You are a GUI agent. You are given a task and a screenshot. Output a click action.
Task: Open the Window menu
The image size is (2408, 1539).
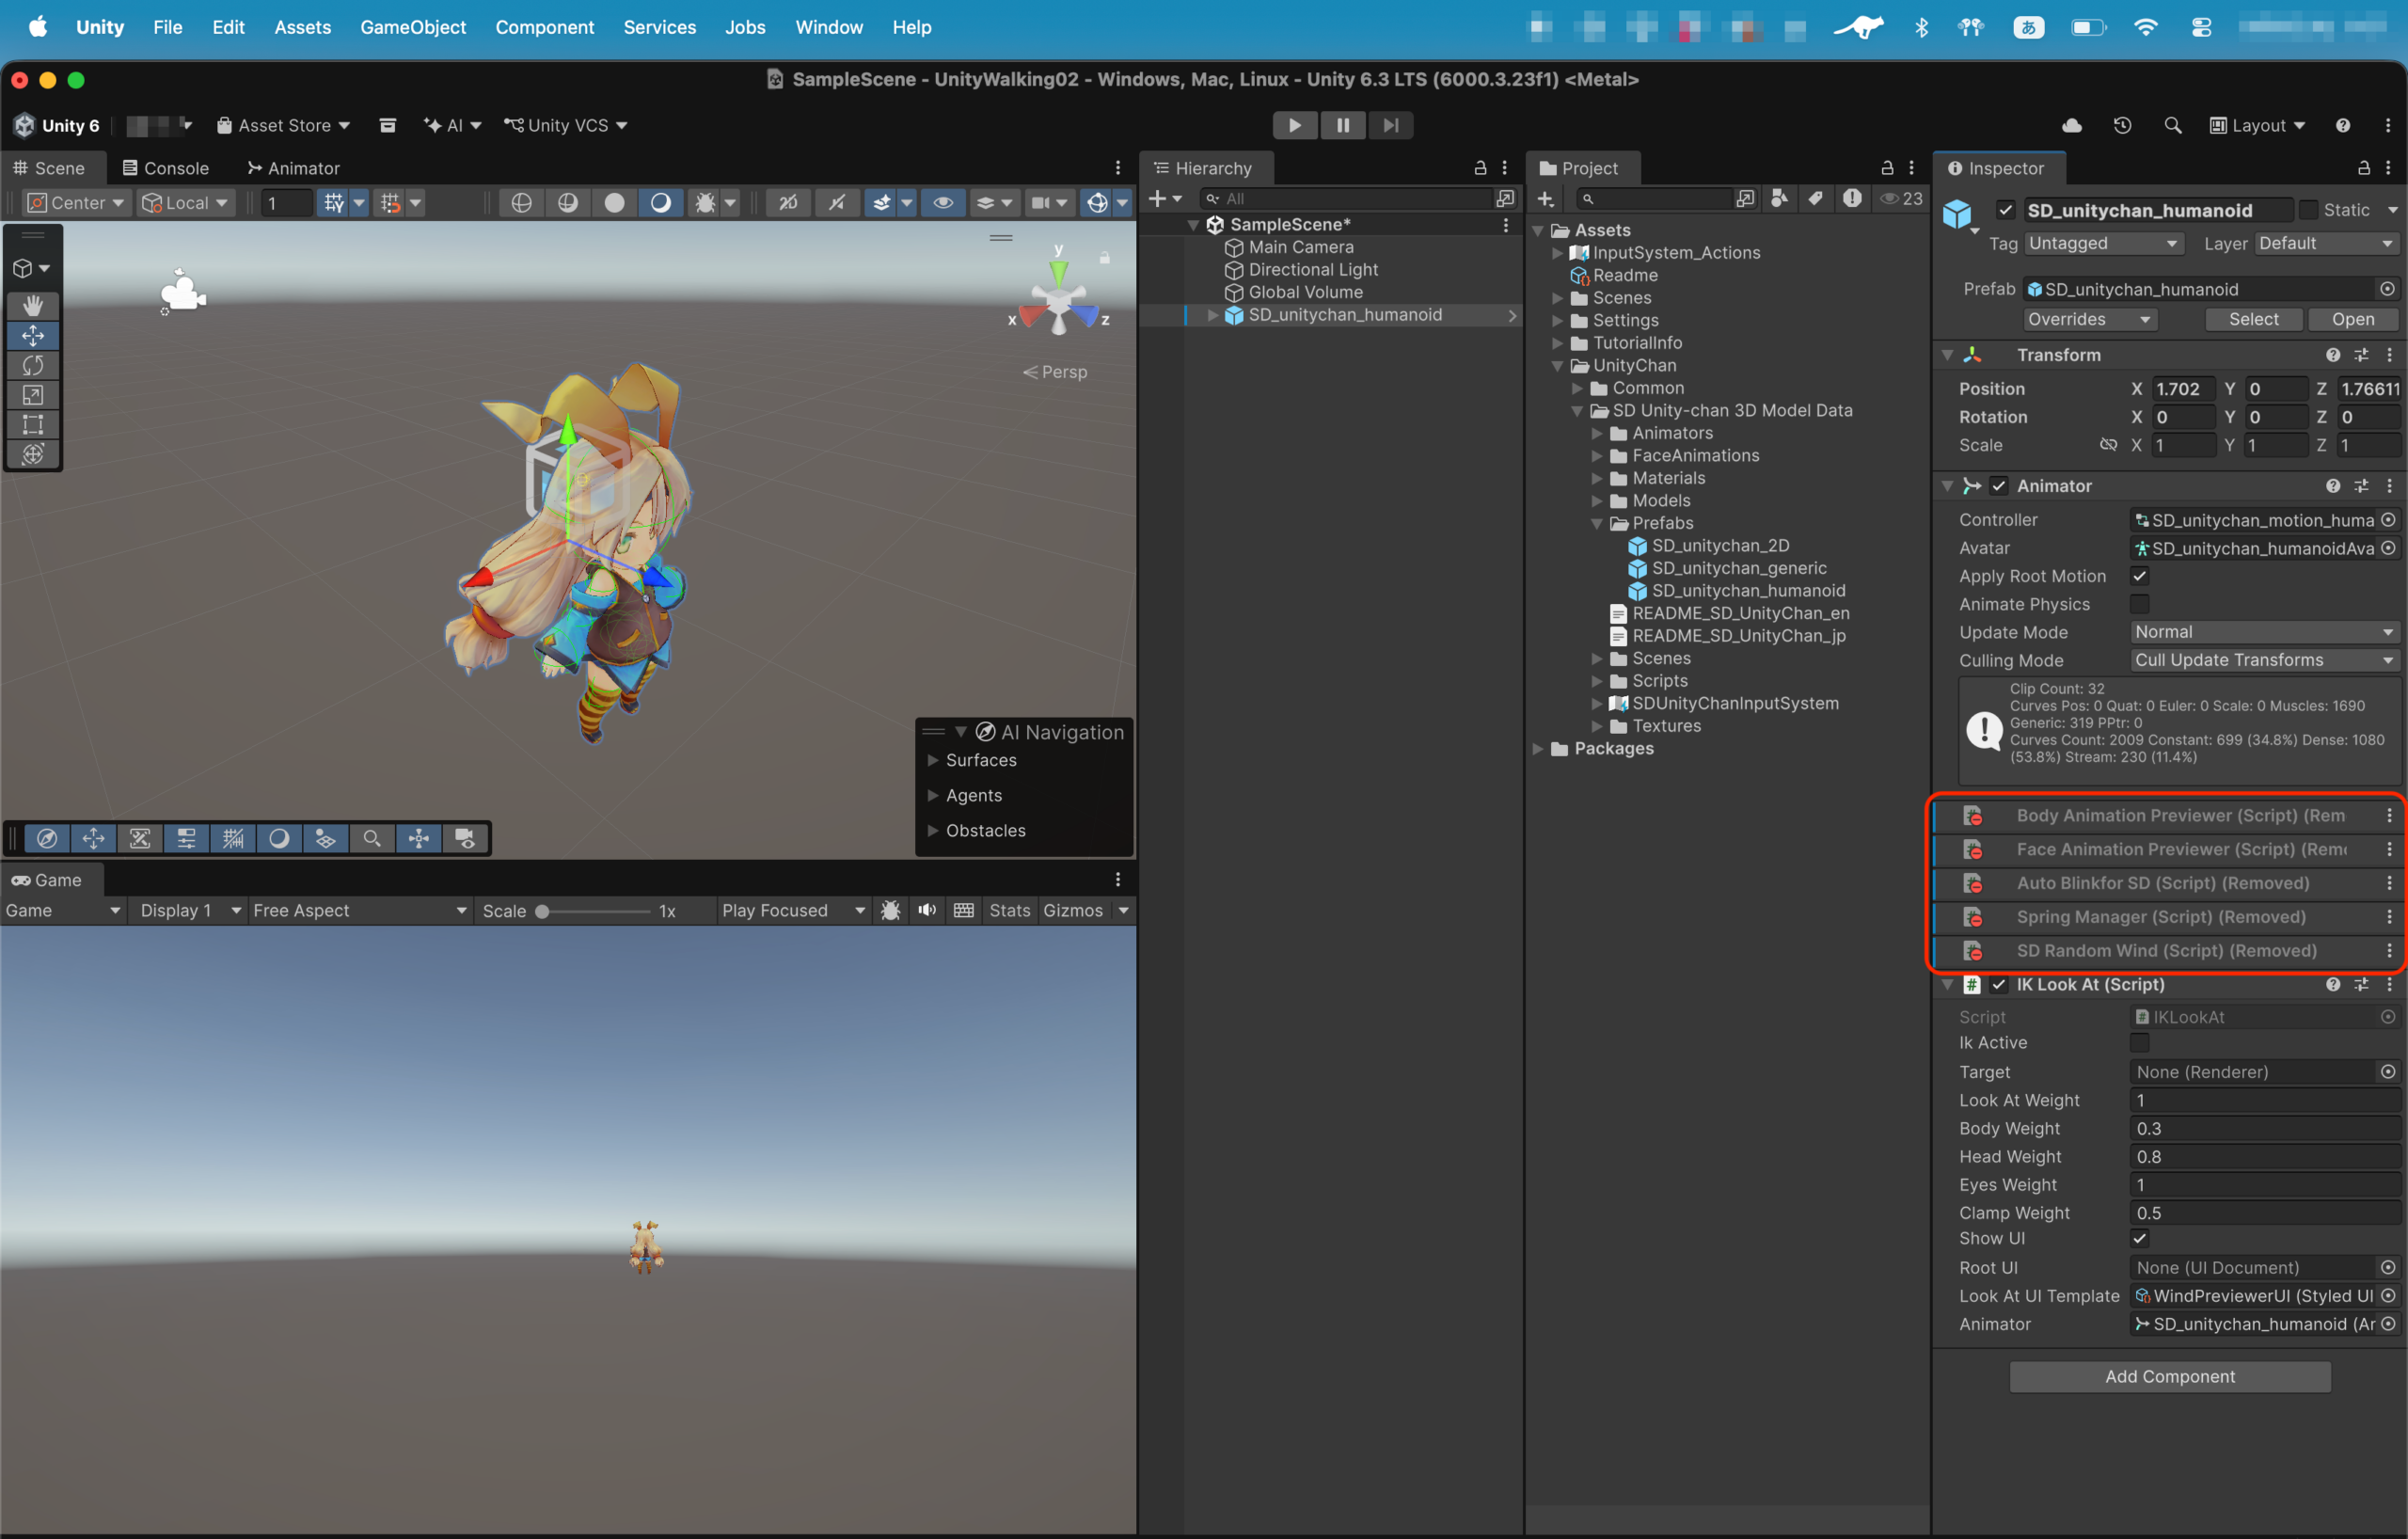click(829, 27)
